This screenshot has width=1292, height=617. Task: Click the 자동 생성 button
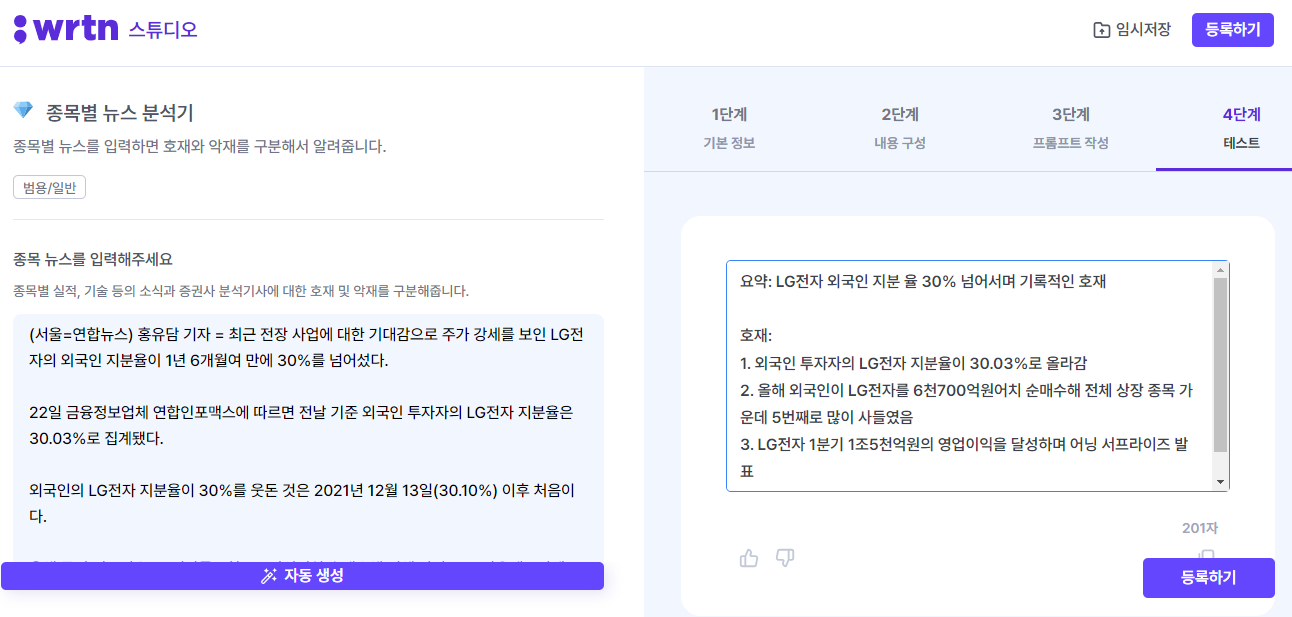coord(302,576)
